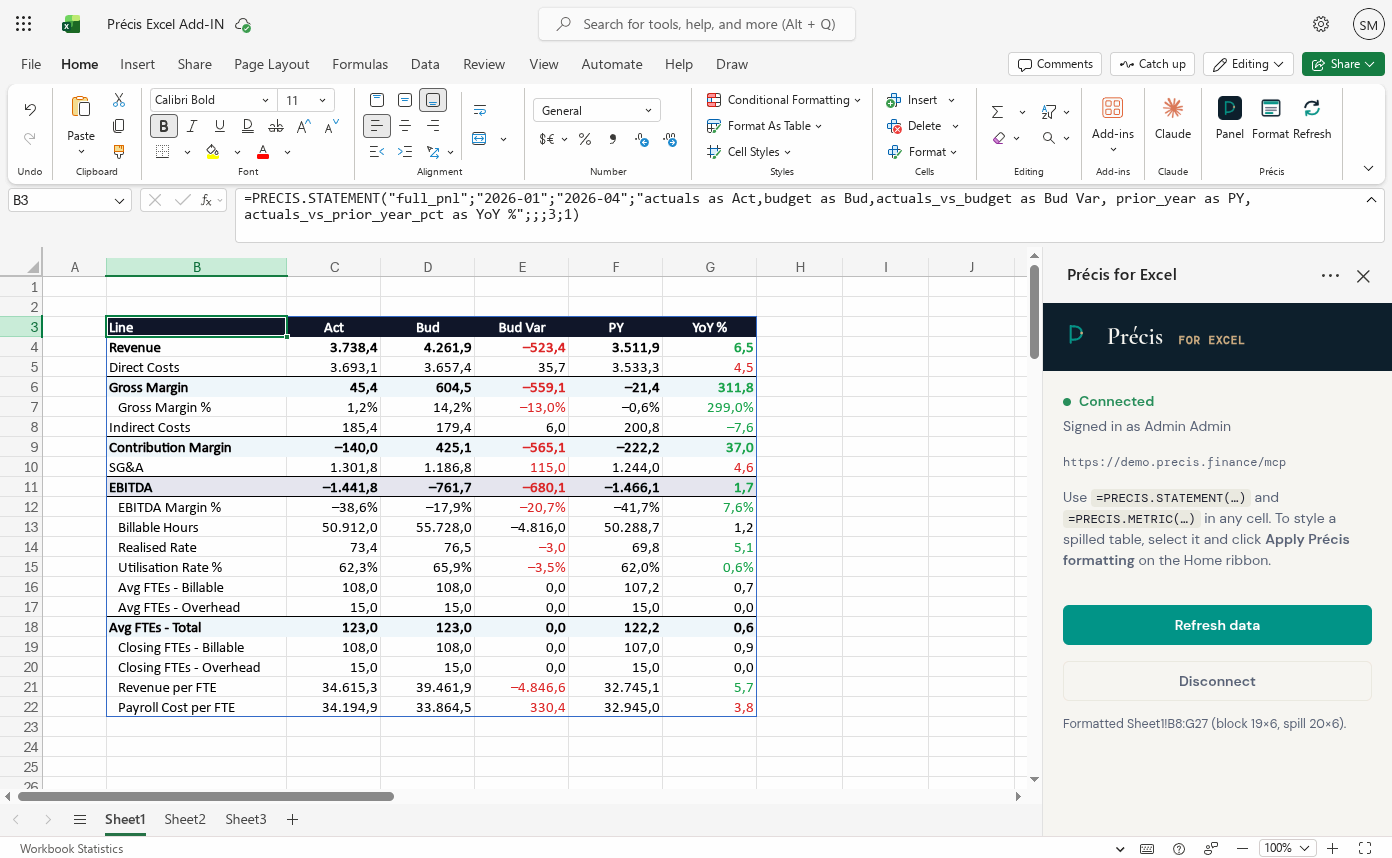Click the Clear eraser icon
This screenshot has width=1392, height=858.
(x=998, y=138)
